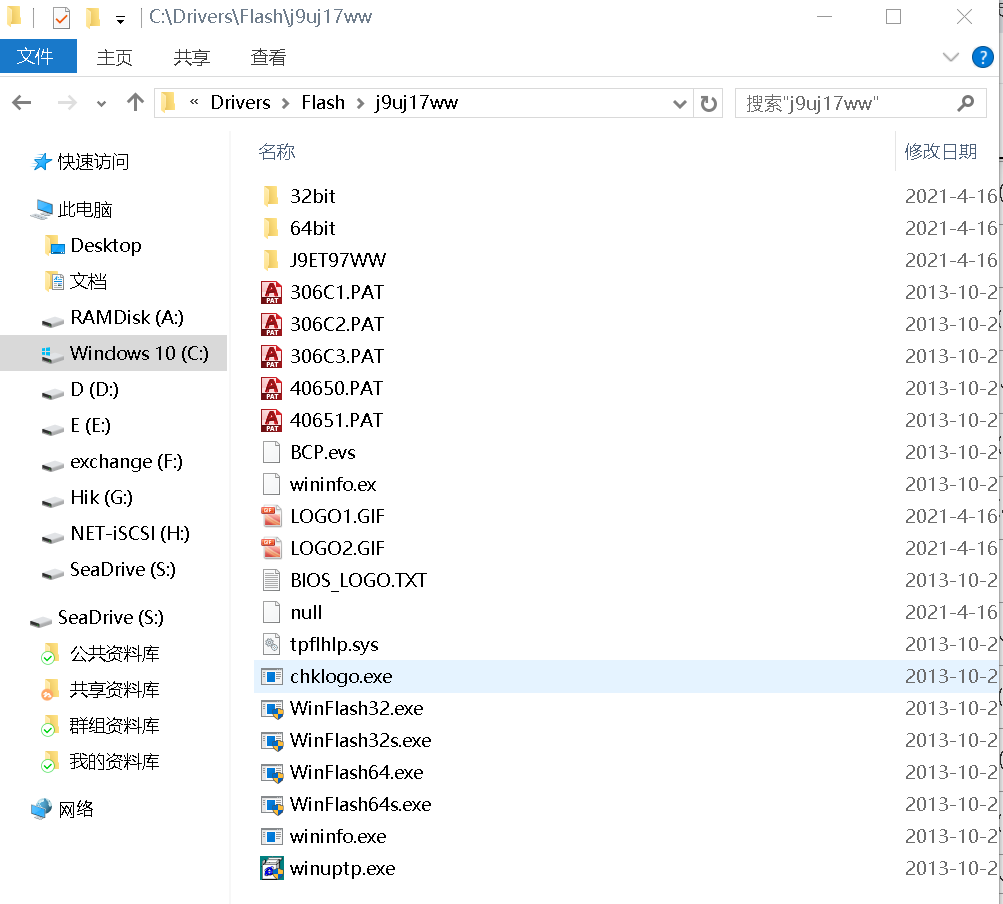
Task: Open 快速访问 Quick access
Action: (x=81, y=162)
